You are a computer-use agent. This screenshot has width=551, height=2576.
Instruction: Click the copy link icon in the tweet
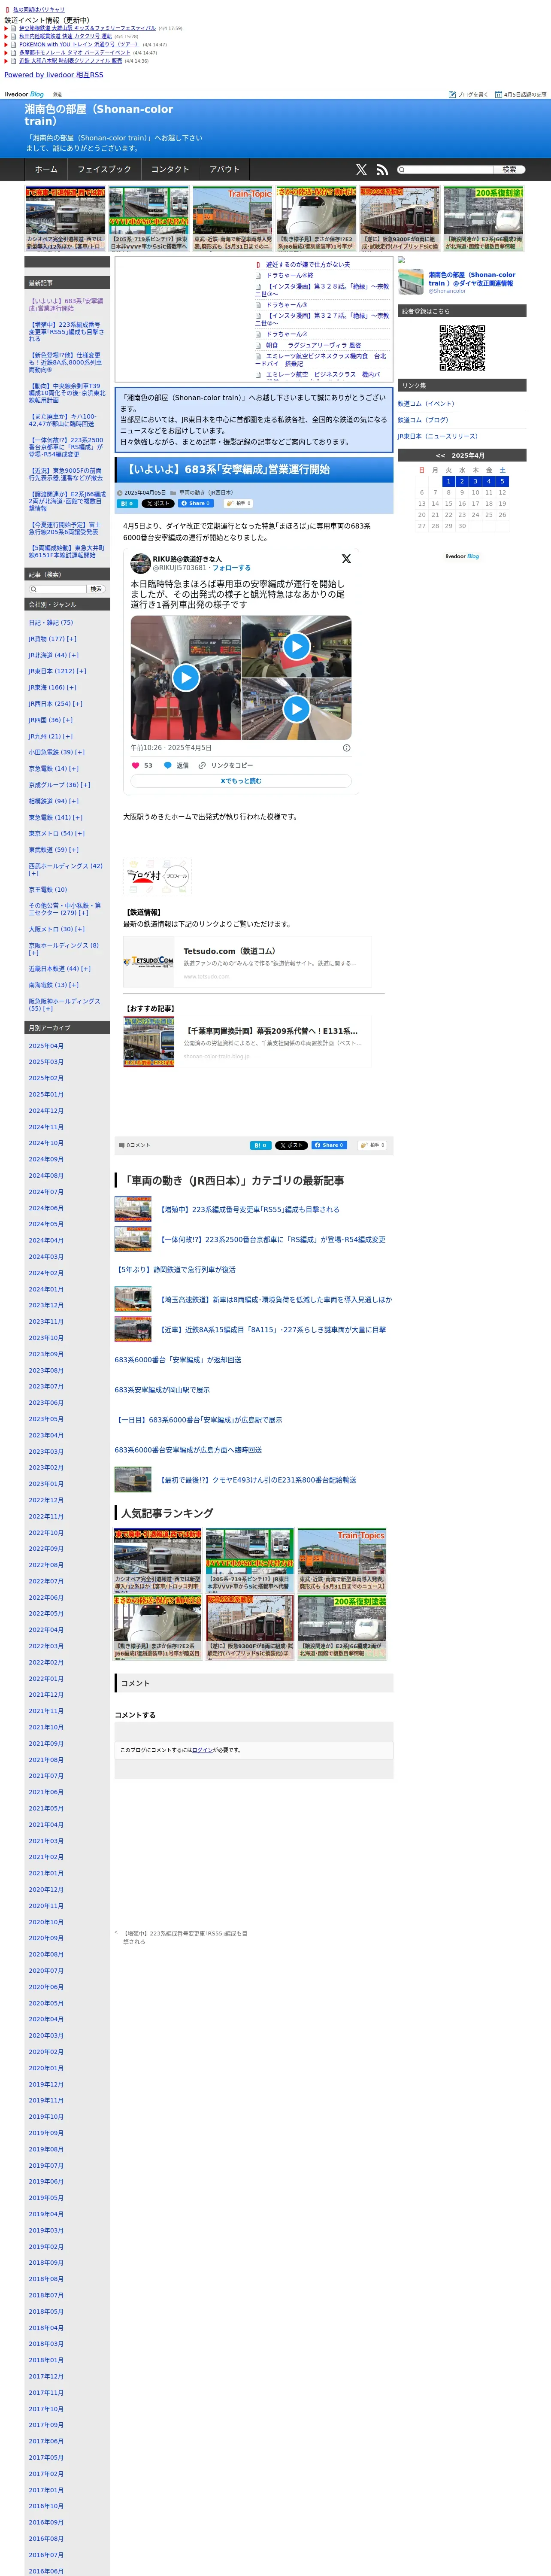202,765
